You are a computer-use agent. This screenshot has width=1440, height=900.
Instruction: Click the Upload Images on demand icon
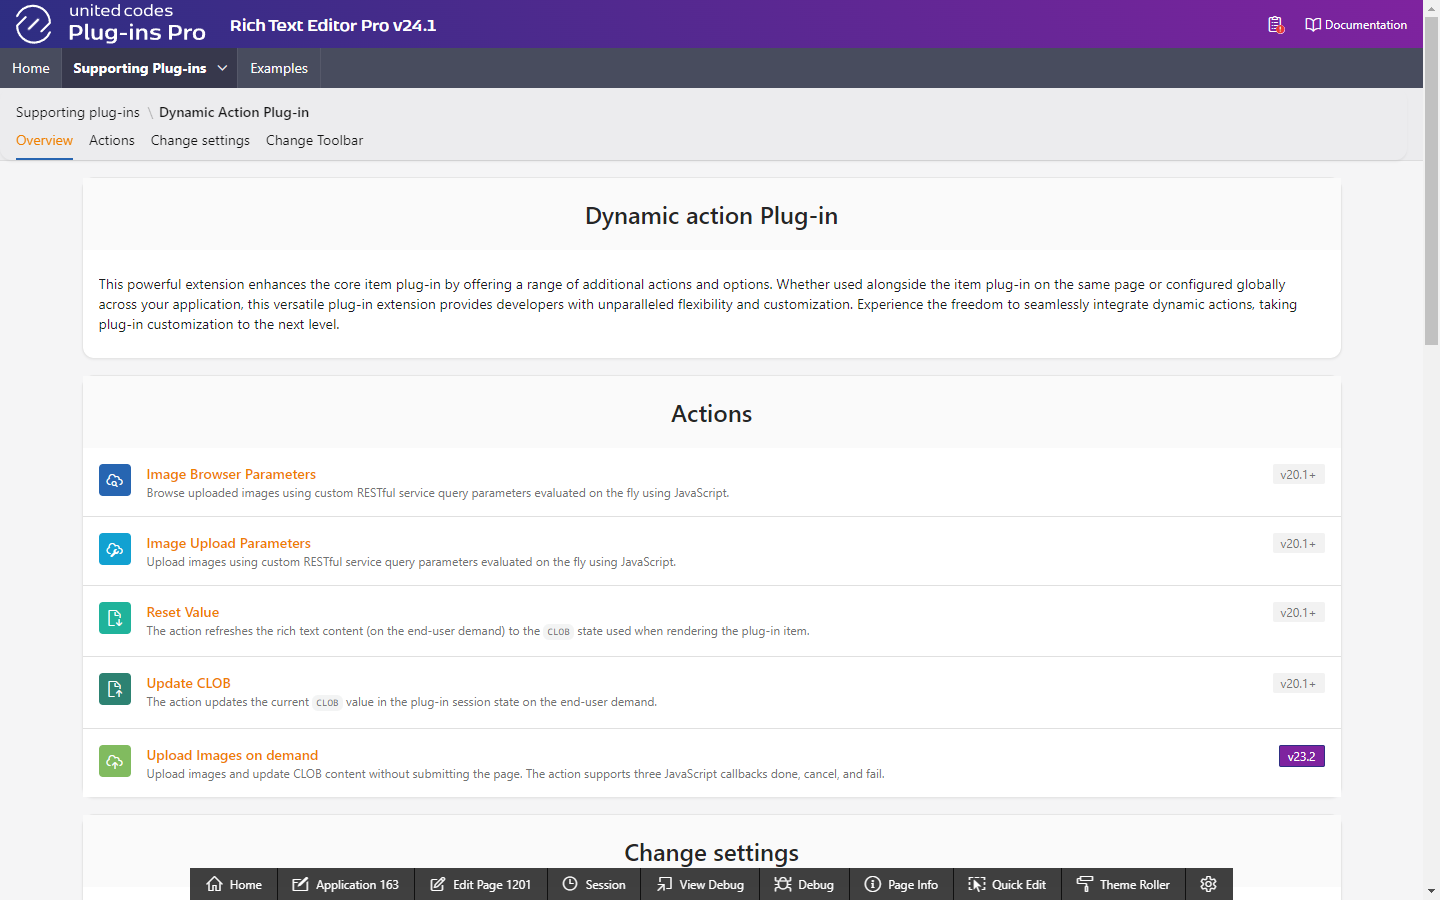tap(115, 761)
